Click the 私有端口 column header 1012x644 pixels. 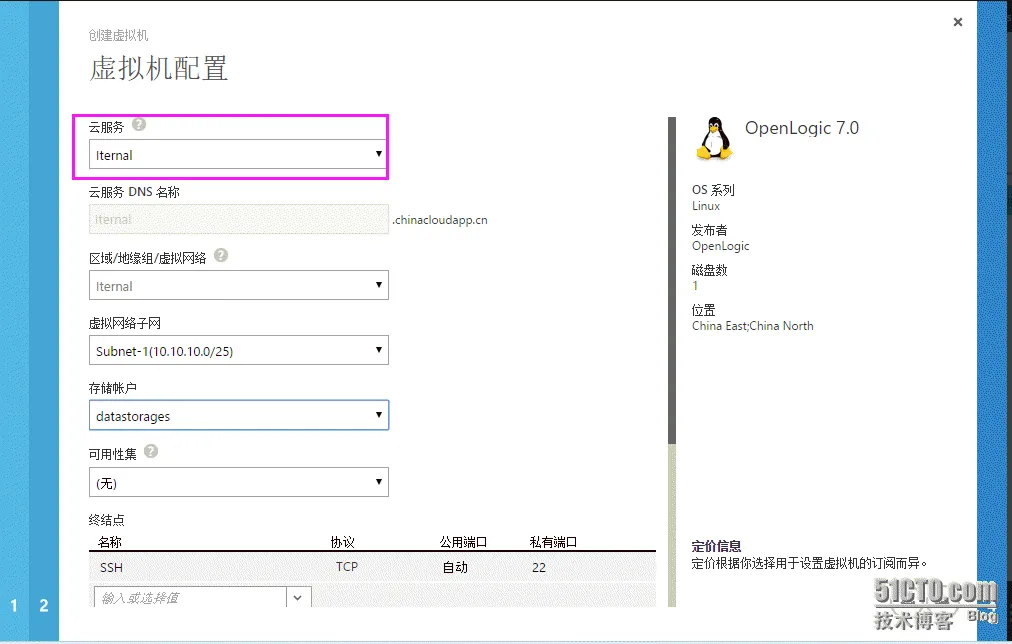click(x=554, y=542)
